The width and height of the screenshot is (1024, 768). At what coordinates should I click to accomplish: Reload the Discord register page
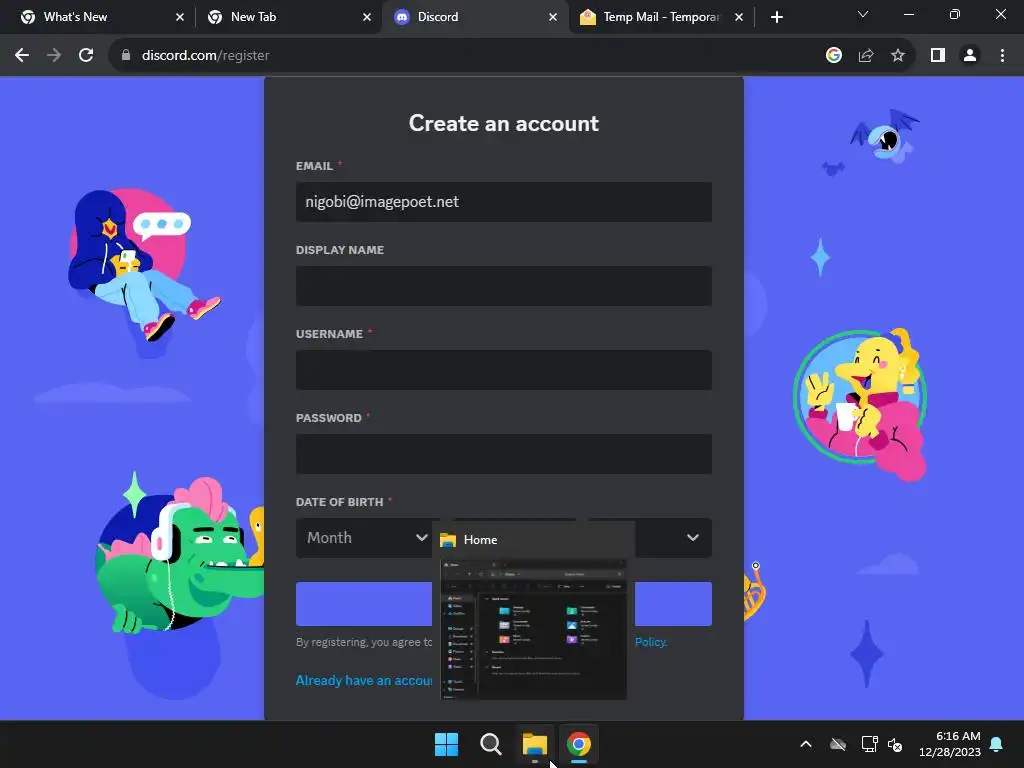pyautogui.click(x=86, y=56)
